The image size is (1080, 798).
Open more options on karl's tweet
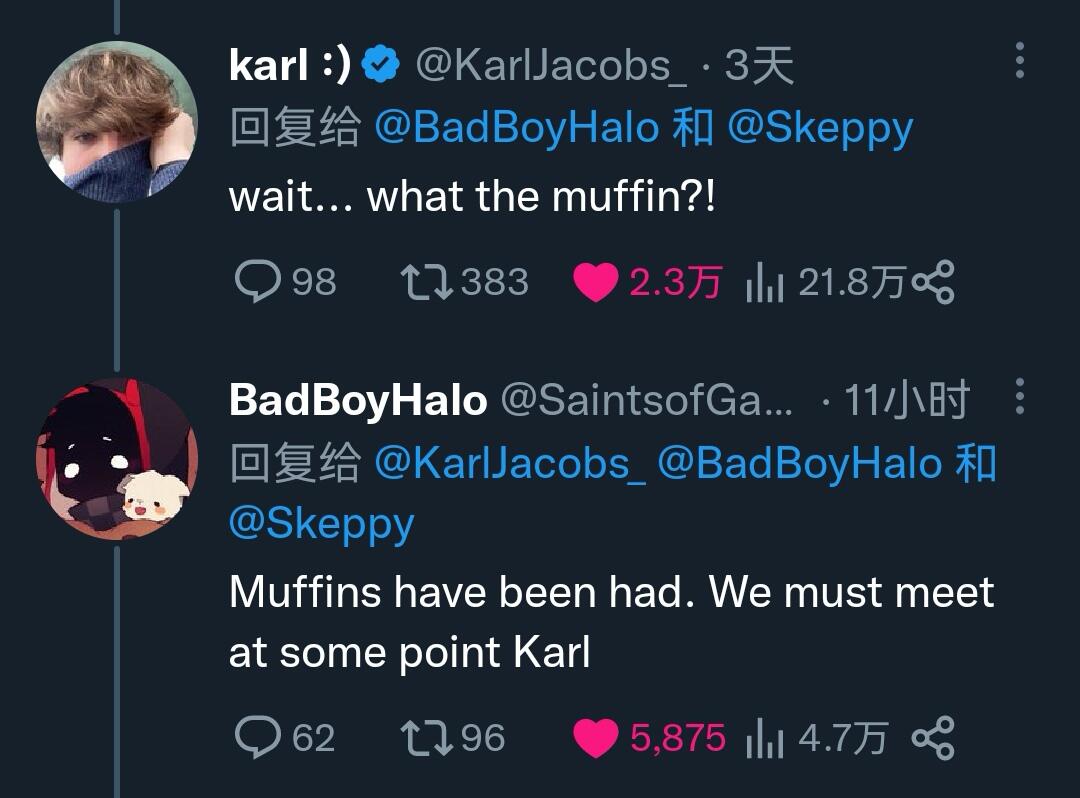tap(1020, 61)
